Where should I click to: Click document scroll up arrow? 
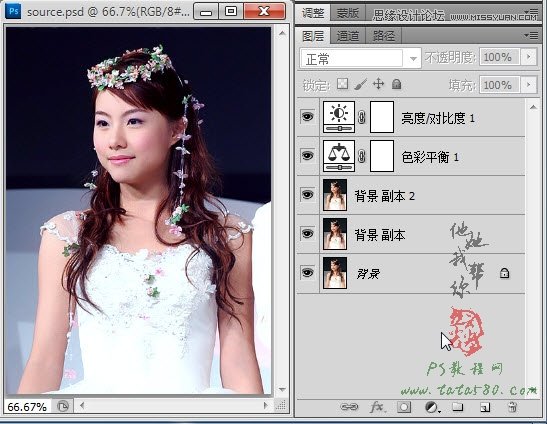[282, 34]
